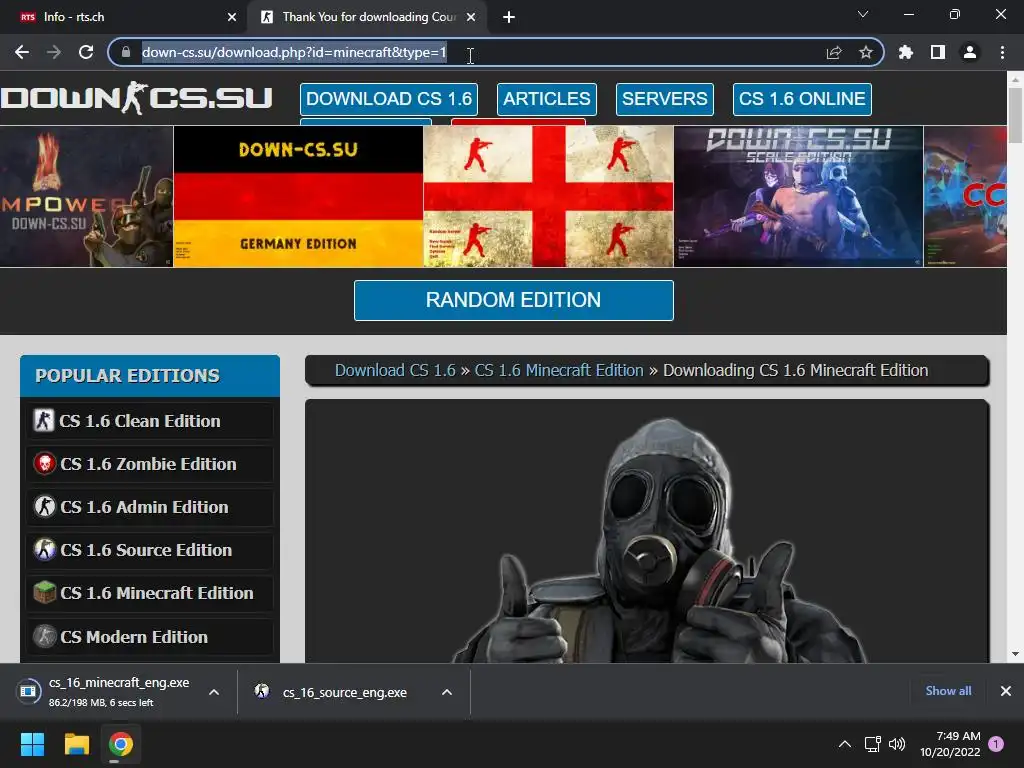
Task: Open the Chrome extensions puzzle menu
Action: [x=905, y=52]
